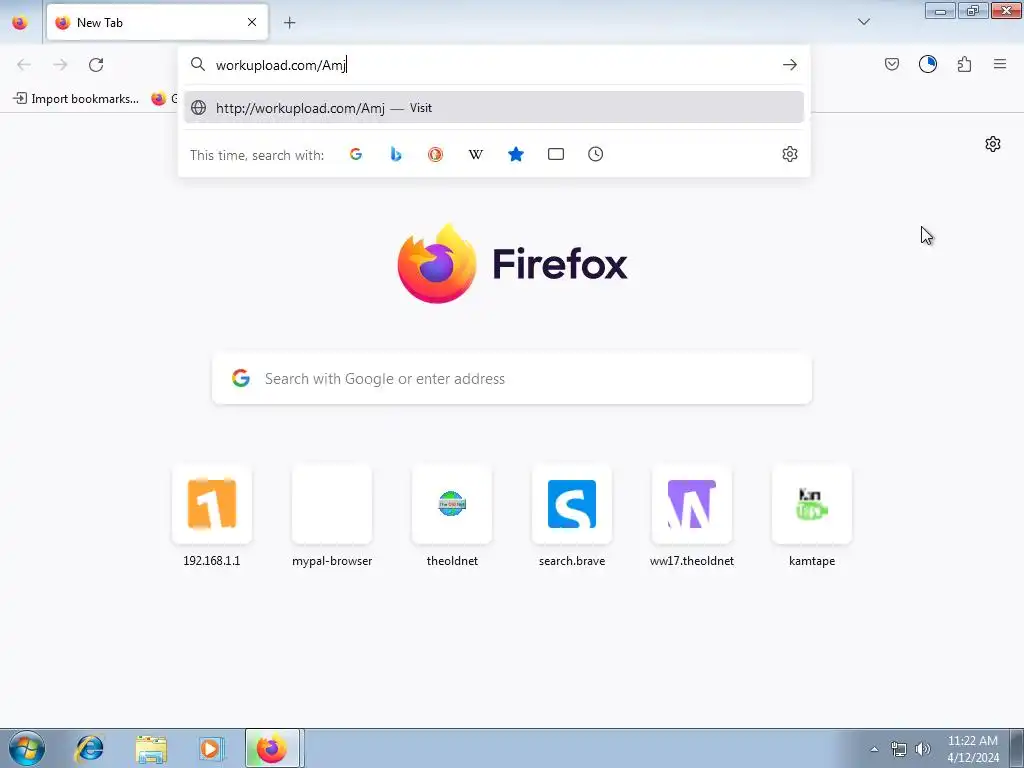Click the Search with Google field
Viewport: 1024px width, 768px height.
pos(512,379)
